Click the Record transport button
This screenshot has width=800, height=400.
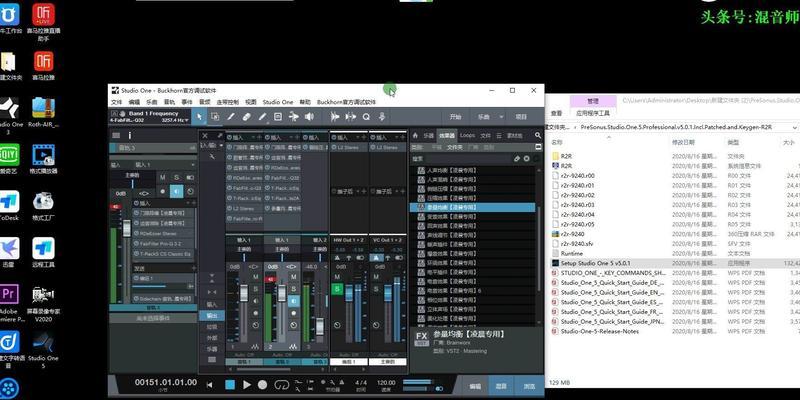(x=262, y=385)
